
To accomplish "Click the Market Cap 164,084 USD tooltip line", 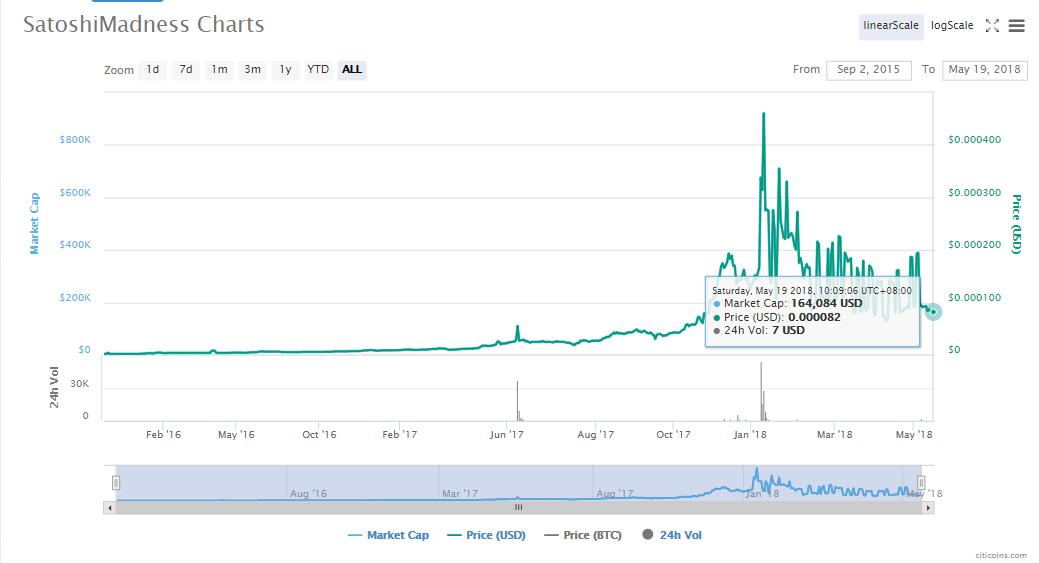I will [789, 303].
